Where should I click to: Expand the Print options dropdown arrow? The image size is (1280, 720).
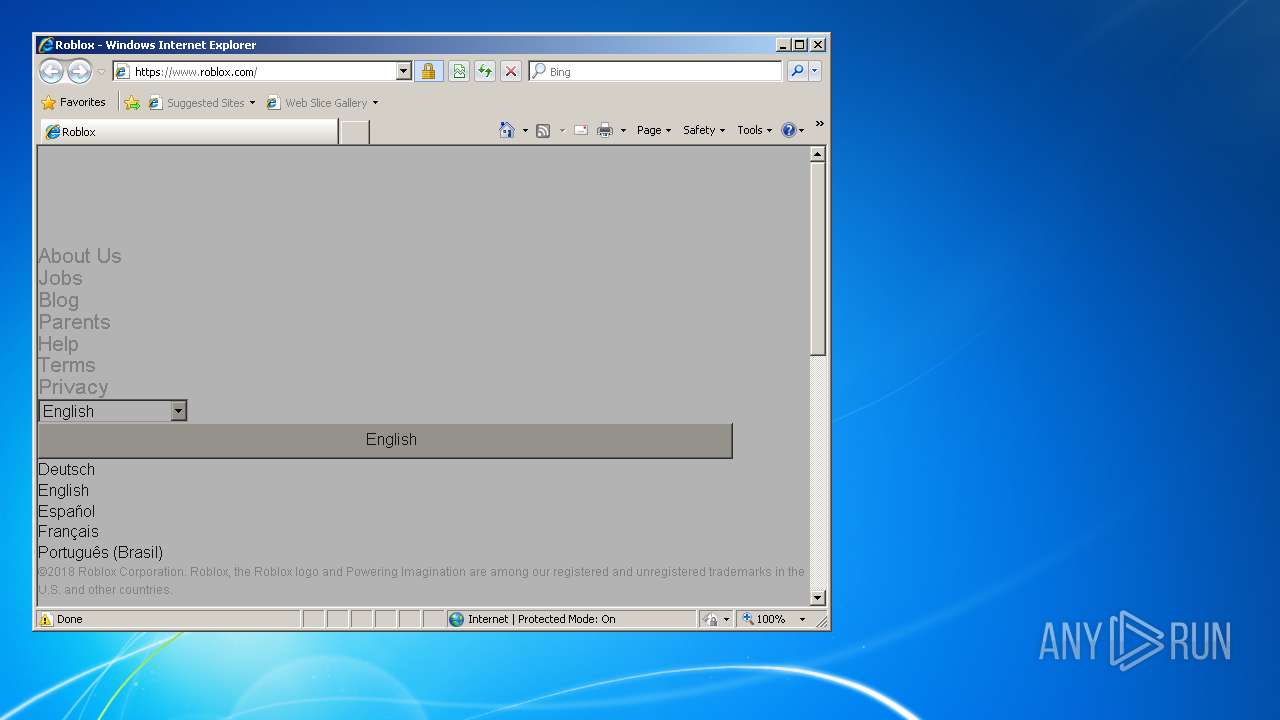pyautogui.click(x=623, y=131)
